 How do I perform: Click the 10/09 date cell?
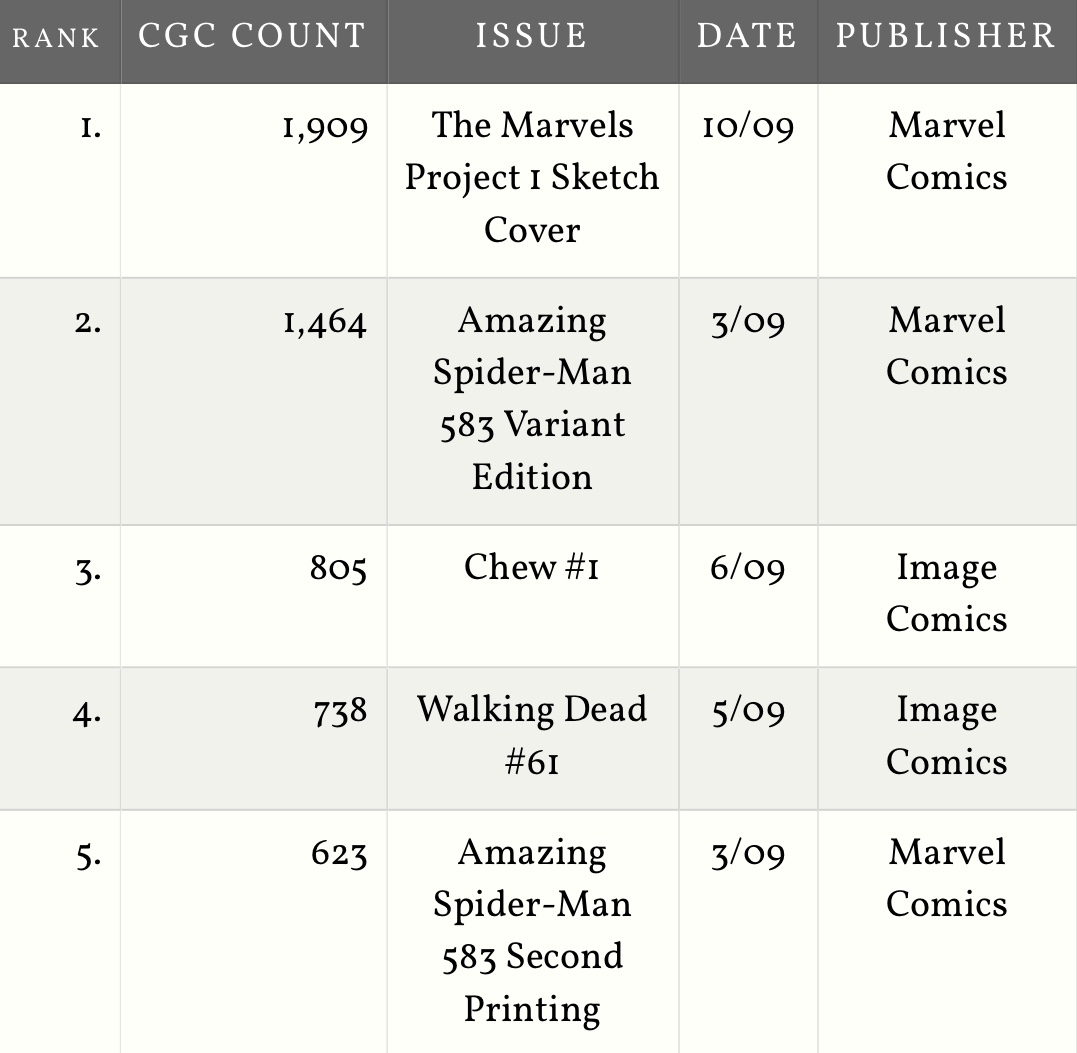748,128
